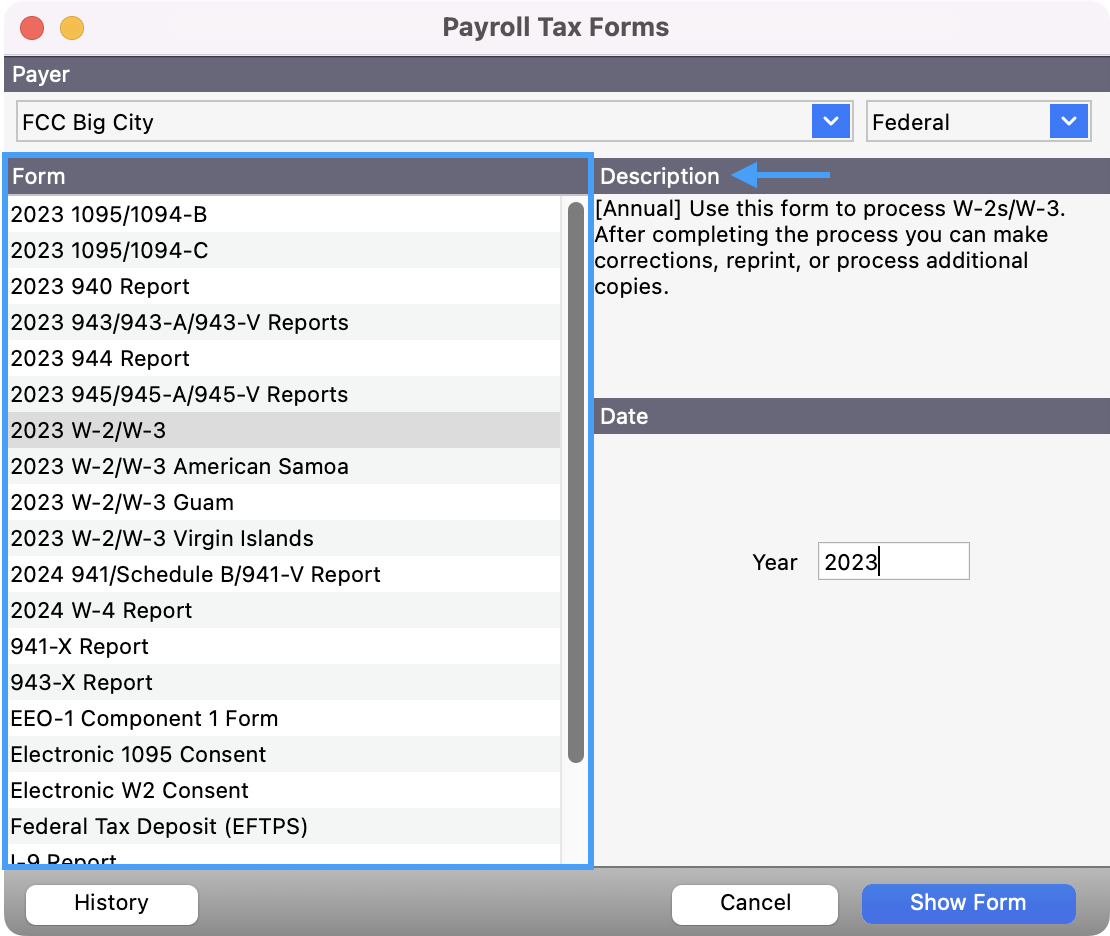Choose the 2023 940 Report

tap(100, 286)
